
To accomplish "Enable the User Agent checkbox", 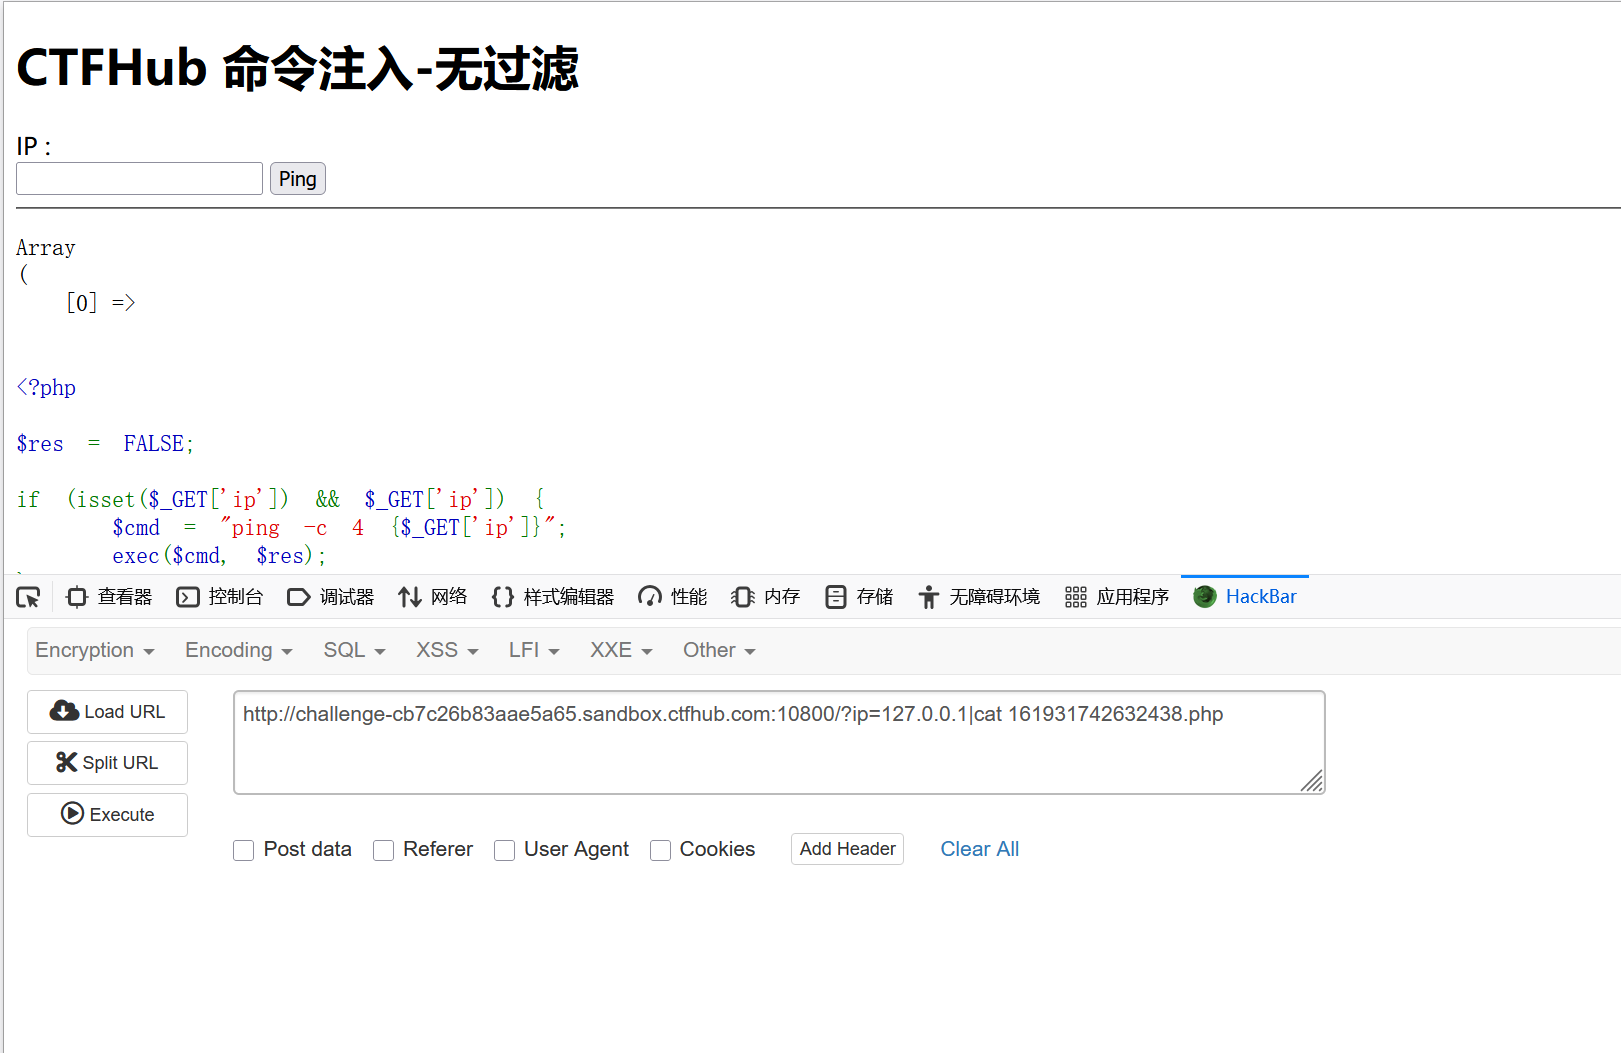I will 504,850.
